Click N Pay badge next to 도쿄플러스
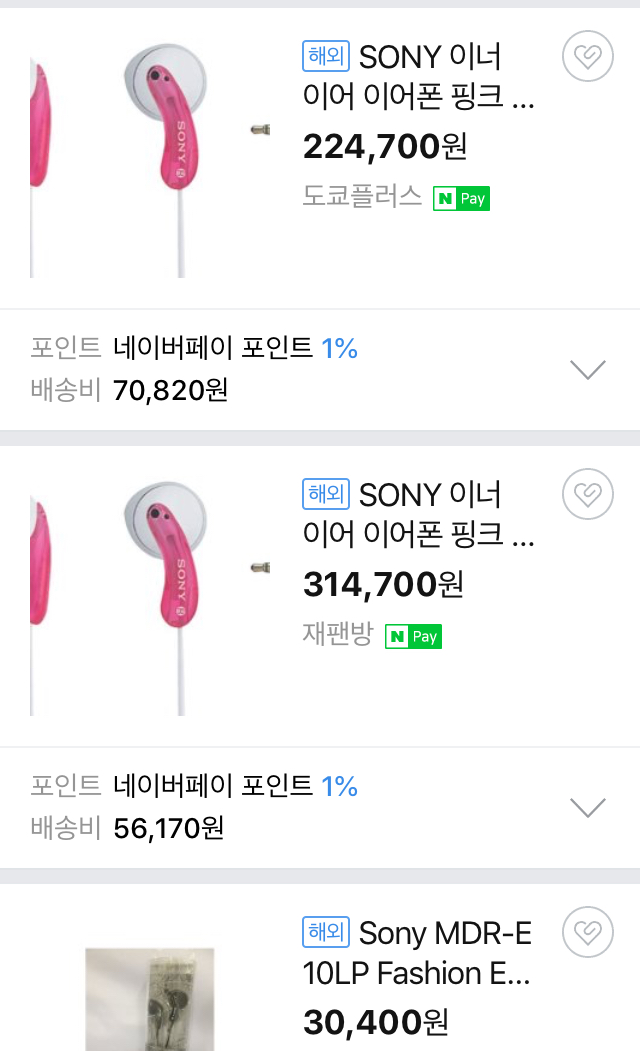Screen dimensions: 640x1051 click(x=461, y=198)
